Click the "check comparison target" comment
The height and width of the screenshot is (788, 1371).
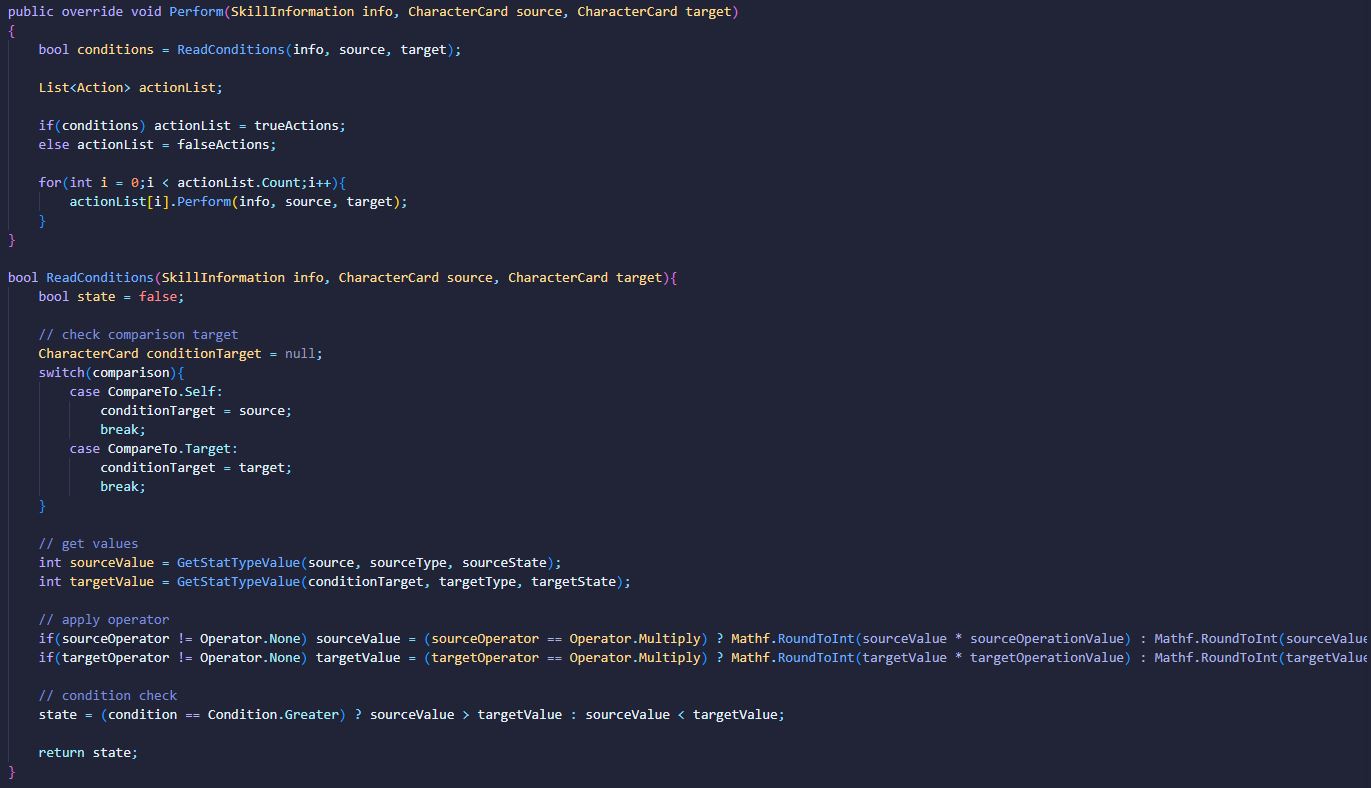pos(138,335)
